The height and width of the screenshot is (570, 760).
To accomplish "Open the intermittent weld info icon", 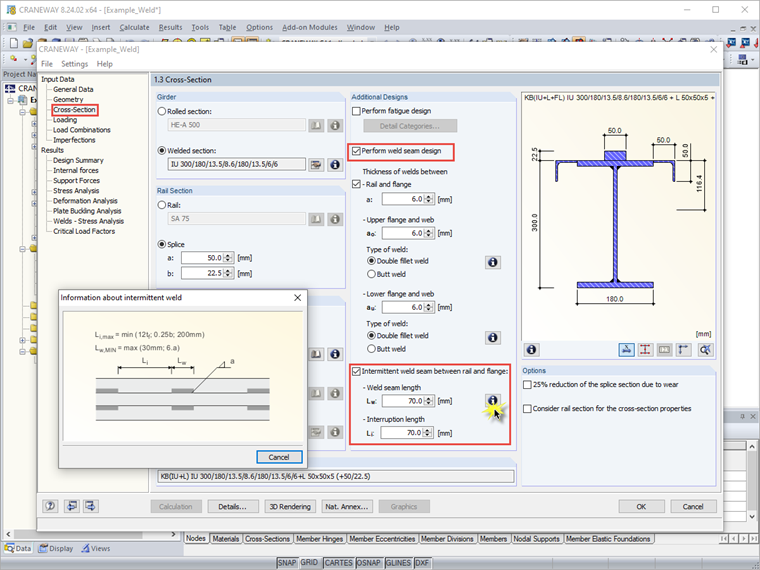I will point(492,400).
